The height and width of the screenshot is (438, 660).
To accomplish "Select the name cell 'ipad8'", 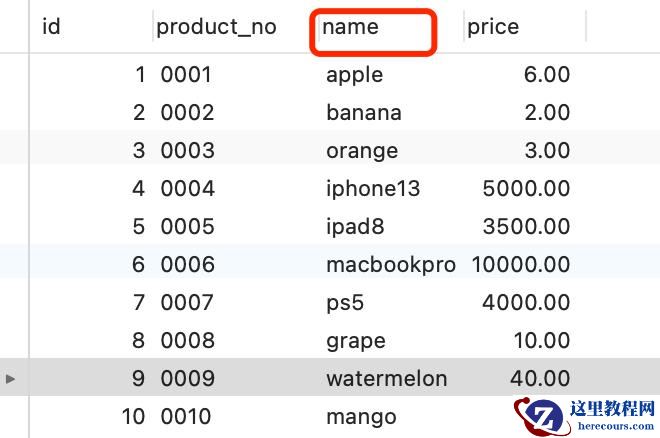I will (x=355, y=227).
